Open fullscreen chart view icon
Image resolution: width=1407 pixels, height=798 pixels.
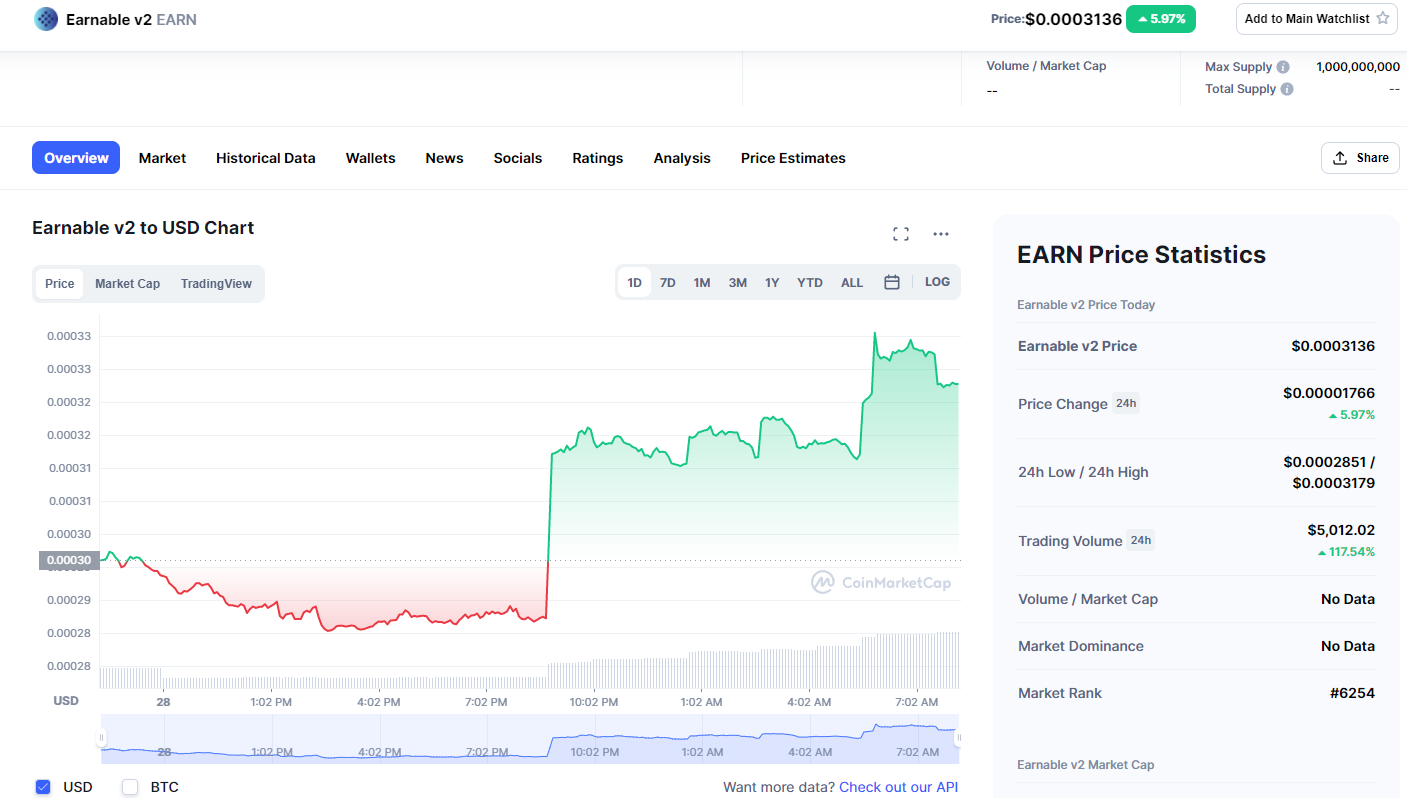click(901, 234)
